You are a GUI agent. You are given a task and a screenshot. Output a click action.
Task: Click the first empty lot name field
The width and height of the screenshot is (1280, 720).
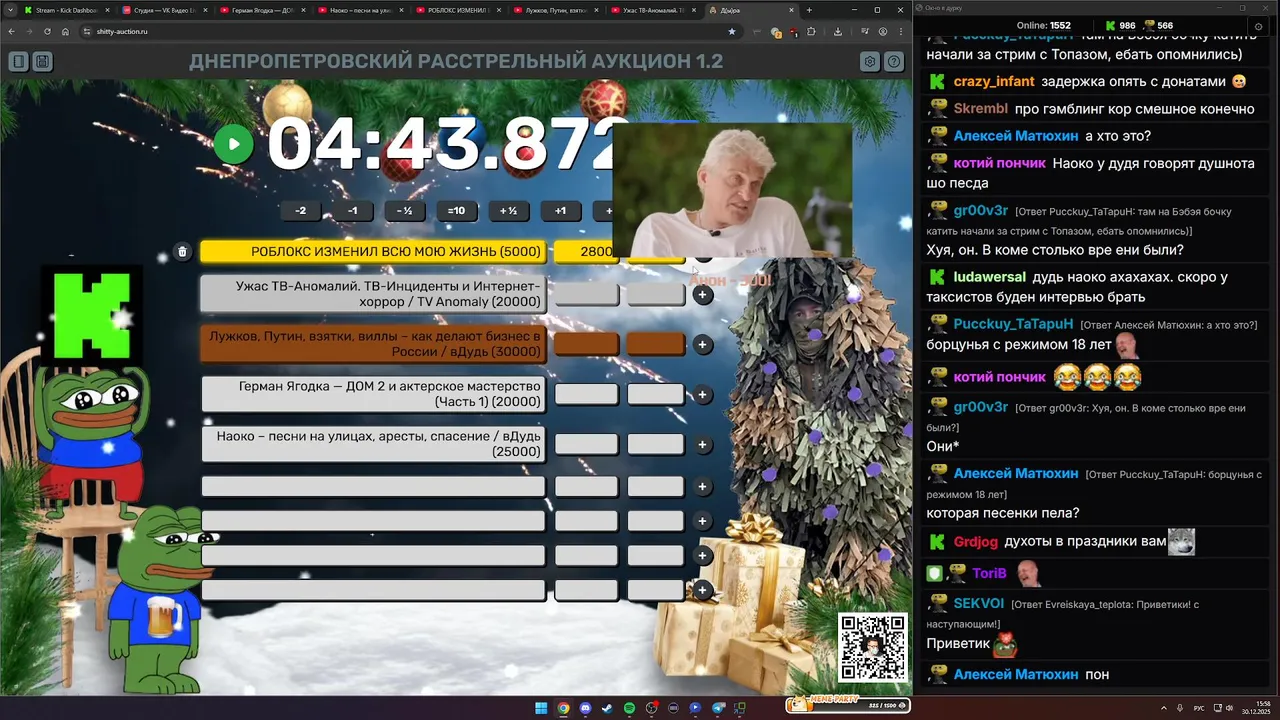tap(373, 487)
